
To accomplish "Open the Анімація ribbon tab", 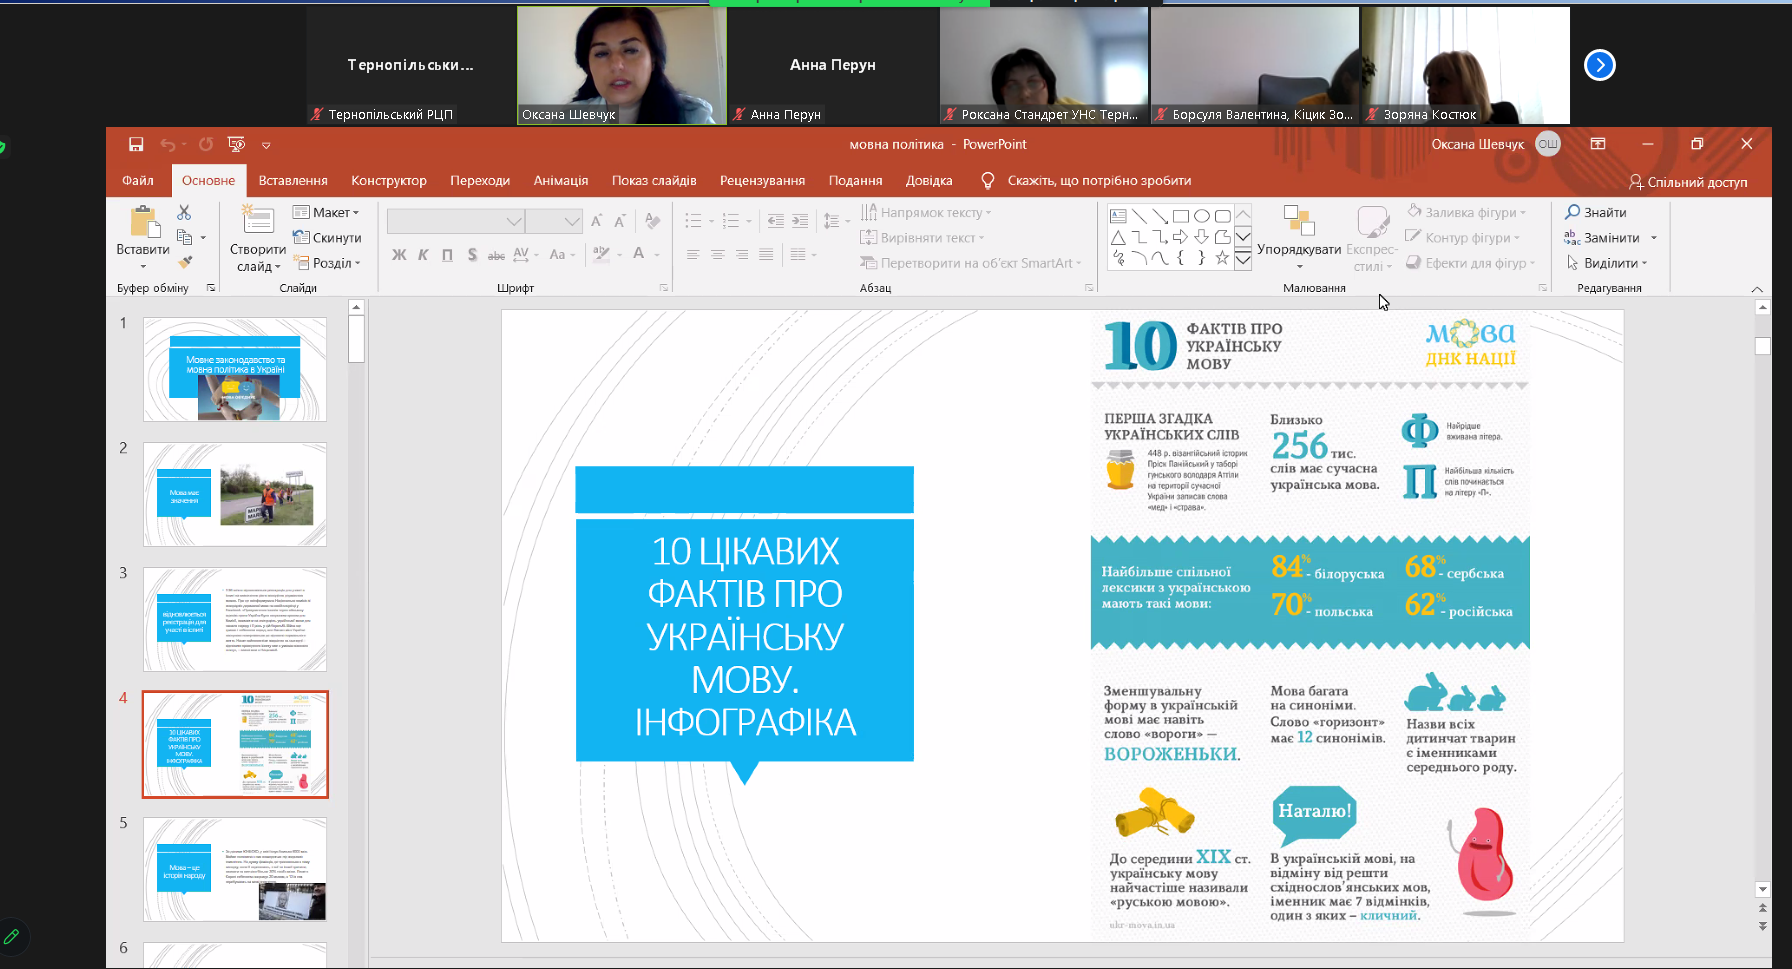I will [x=561, y=180].
